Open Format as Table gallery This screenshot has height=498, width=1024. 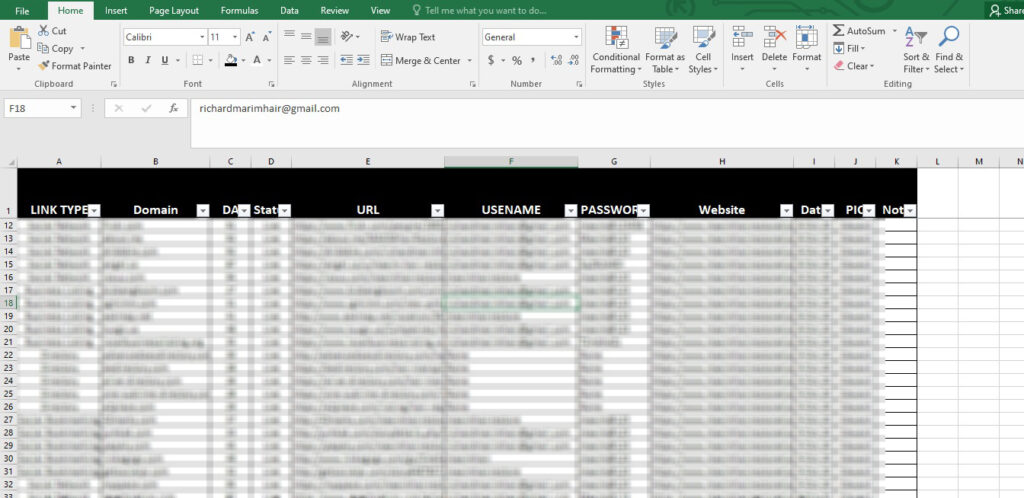(x=665, y=50)
